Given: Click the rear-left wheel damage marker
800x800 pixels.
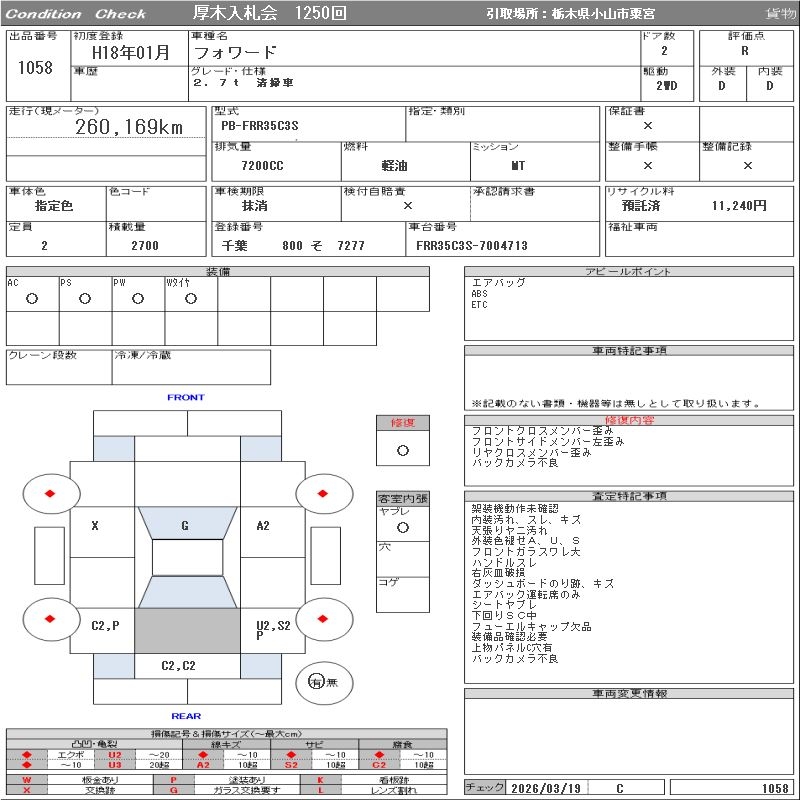Looking at the screenshot, I should (x=50, y=620).
